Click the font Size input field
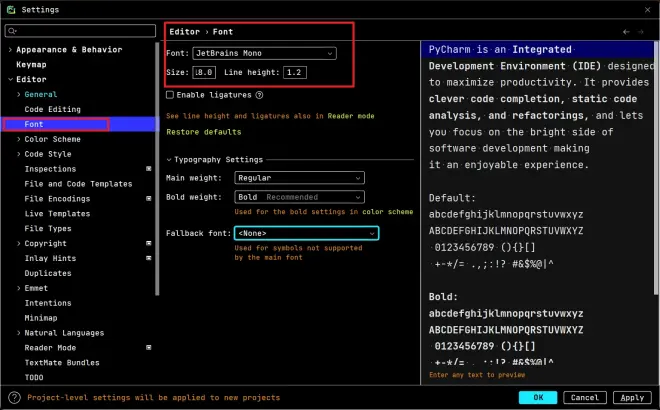 (x=204, y=72)
